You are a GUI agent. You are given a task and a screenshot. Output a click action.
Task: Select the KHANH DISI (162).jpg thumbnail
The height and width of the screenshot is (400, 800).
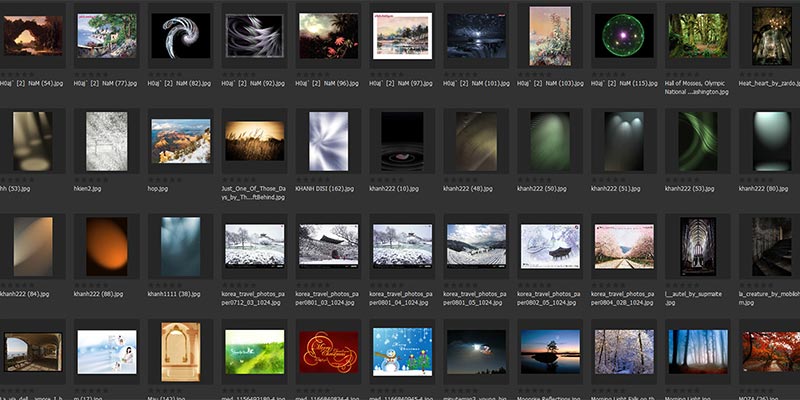(x=329, y=141)
